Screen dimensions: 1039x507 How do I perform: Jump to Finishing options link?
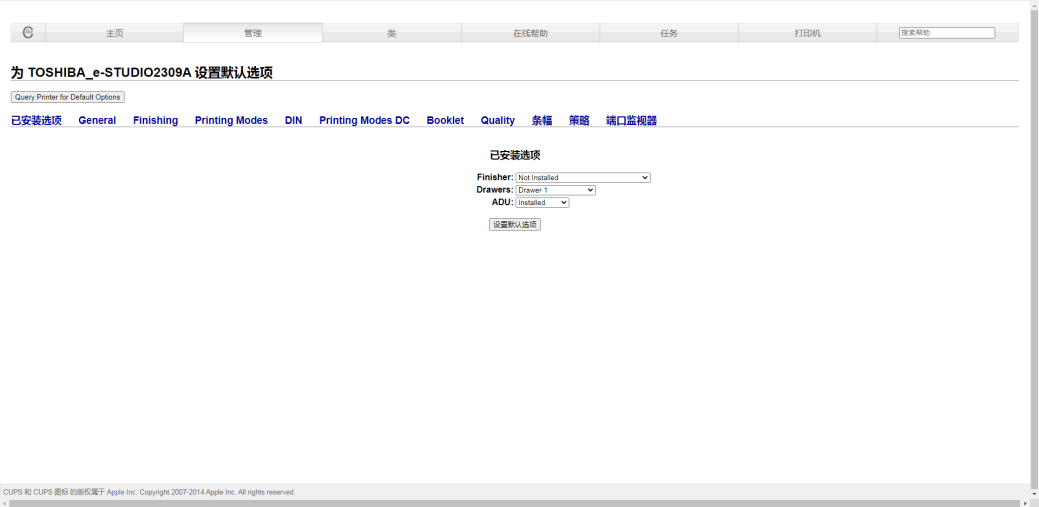(156, 120)
